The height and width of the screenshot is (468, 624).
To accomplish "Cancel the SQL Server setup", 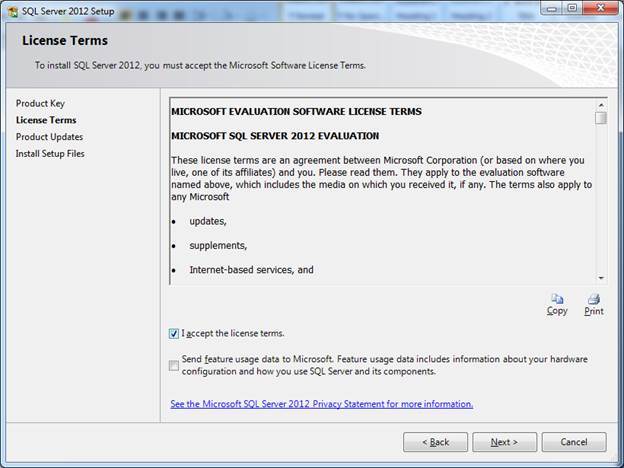I will coord(574,442).
